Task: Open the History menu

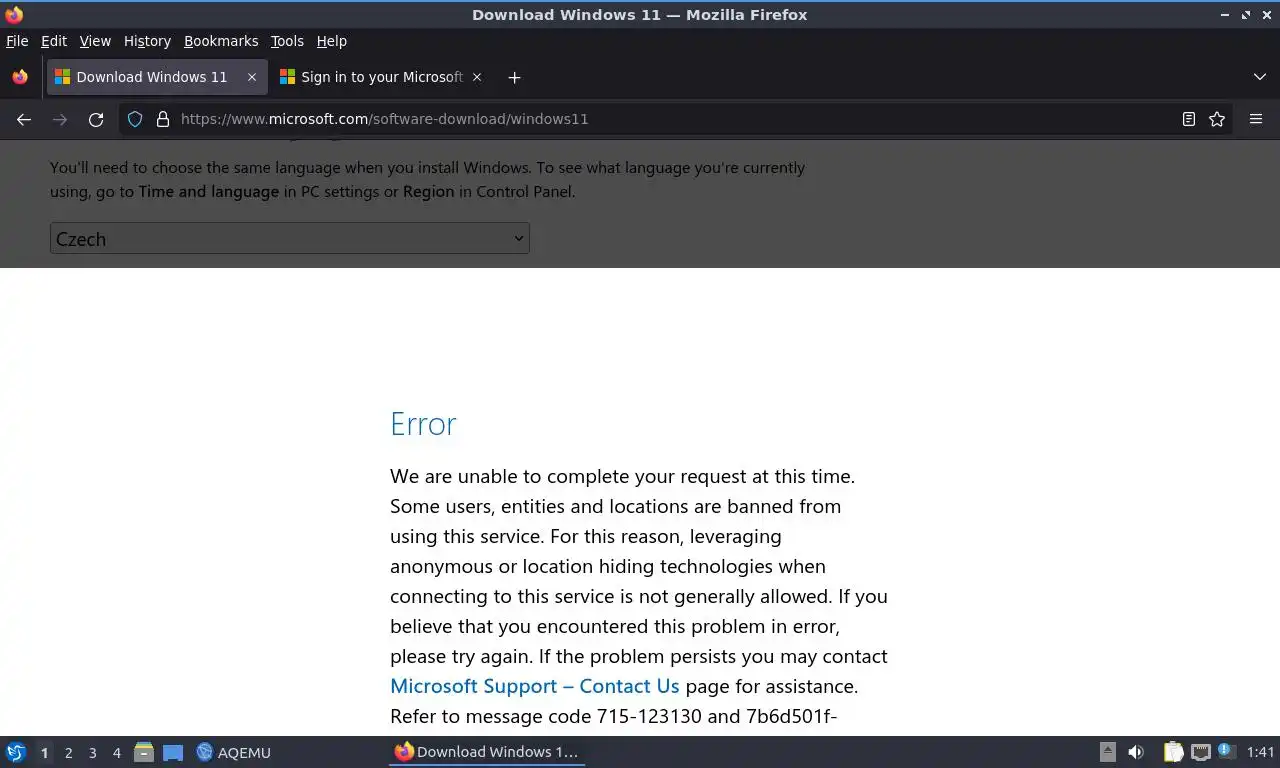Action: 147,41
